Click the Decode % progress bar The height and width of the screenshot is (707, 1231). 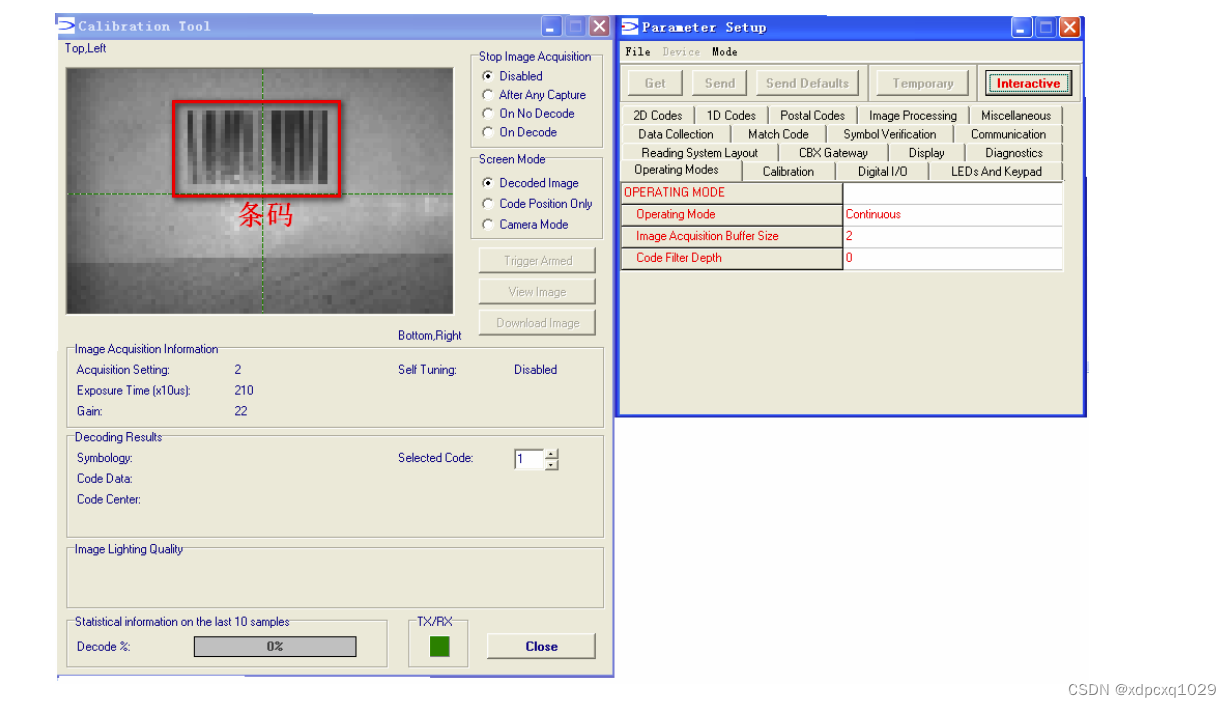(275, 646)
